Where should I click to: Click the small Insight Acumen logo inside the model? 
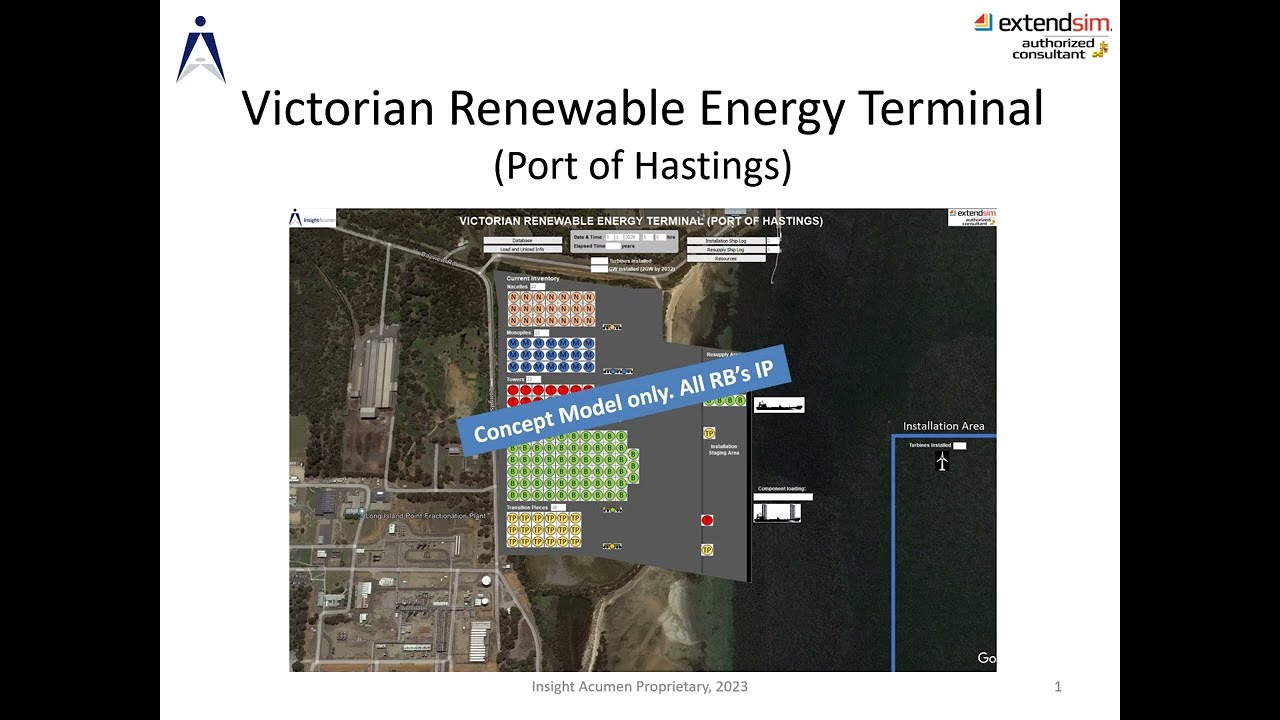coord(313,218)
